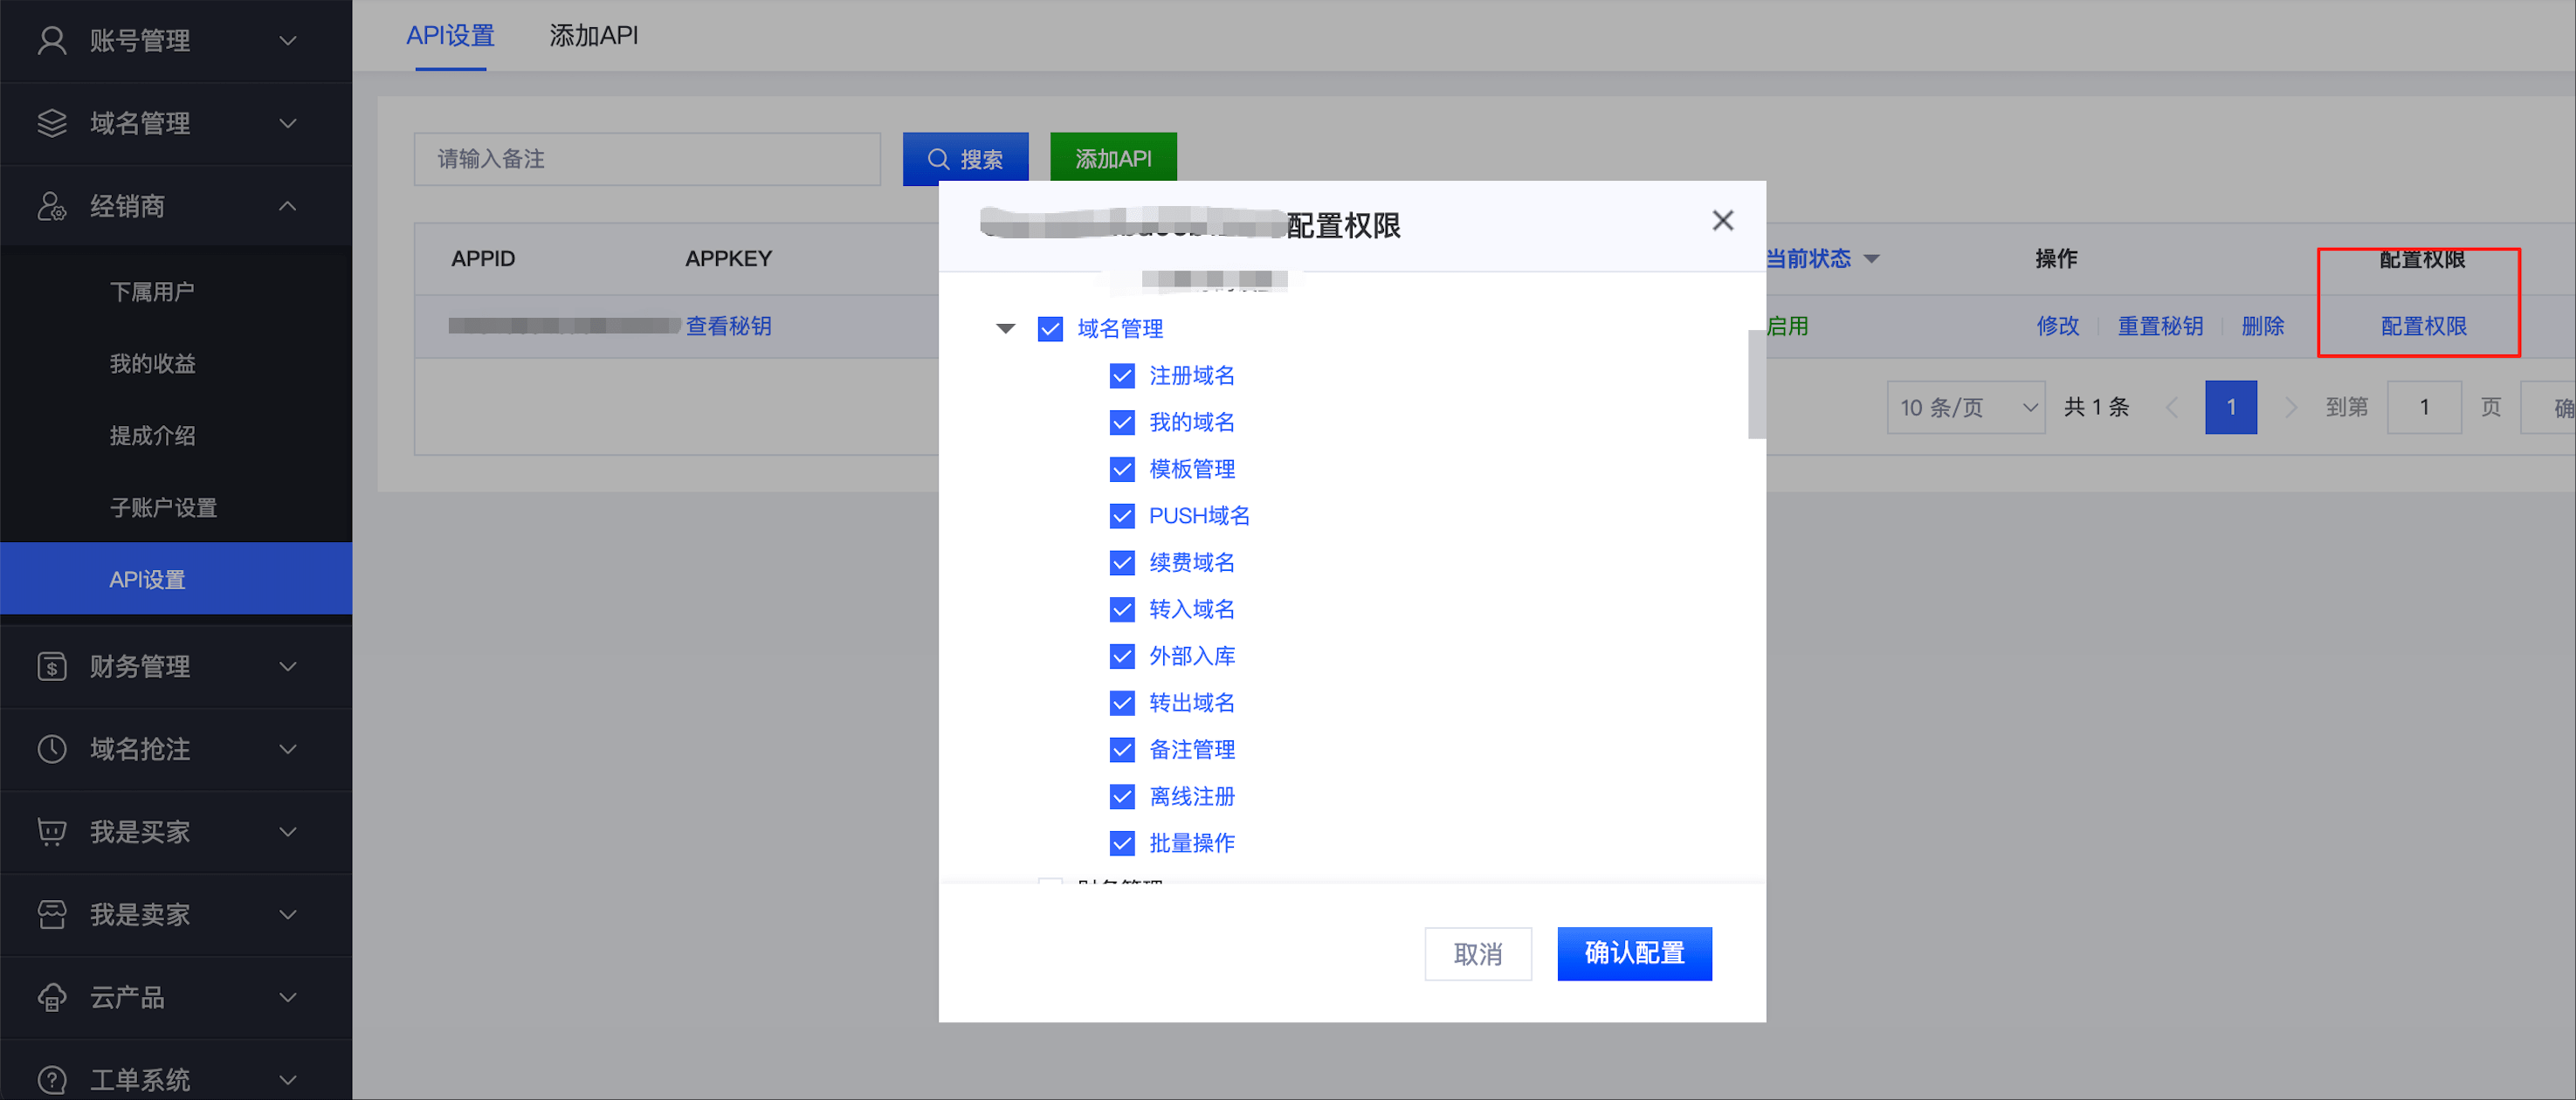Click the finance management dollar icon
The image size is (2576, 1100).
pos(52,666)
